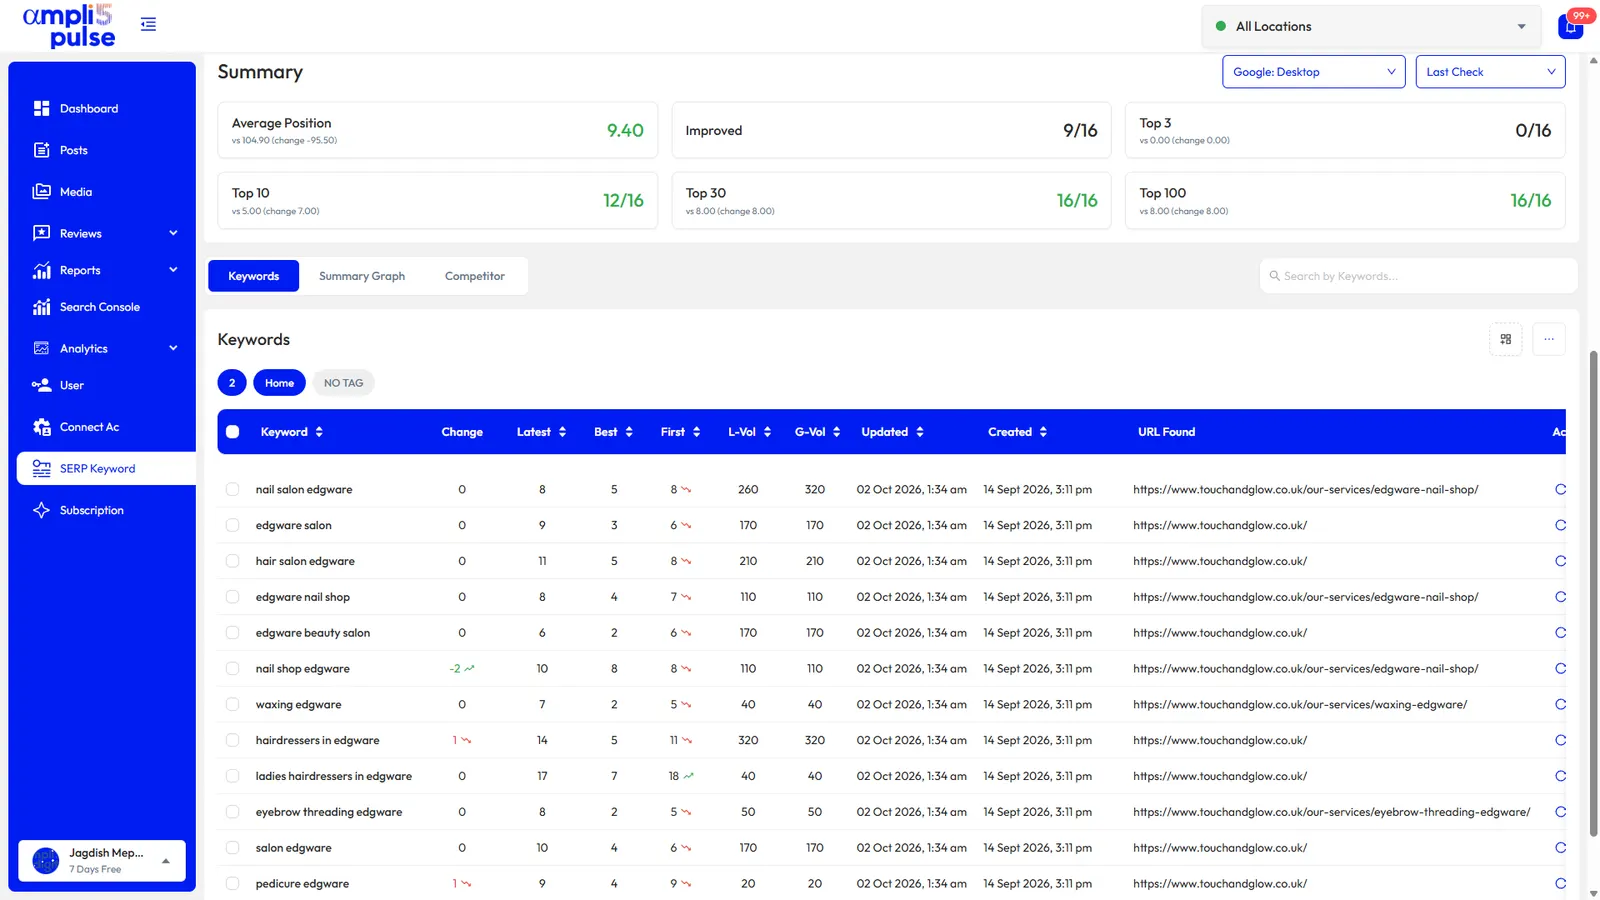Viewport: 1600px width, 900px height.
Task: Check the edgware nail shop checkbox
Action: [x=232, y=597]
